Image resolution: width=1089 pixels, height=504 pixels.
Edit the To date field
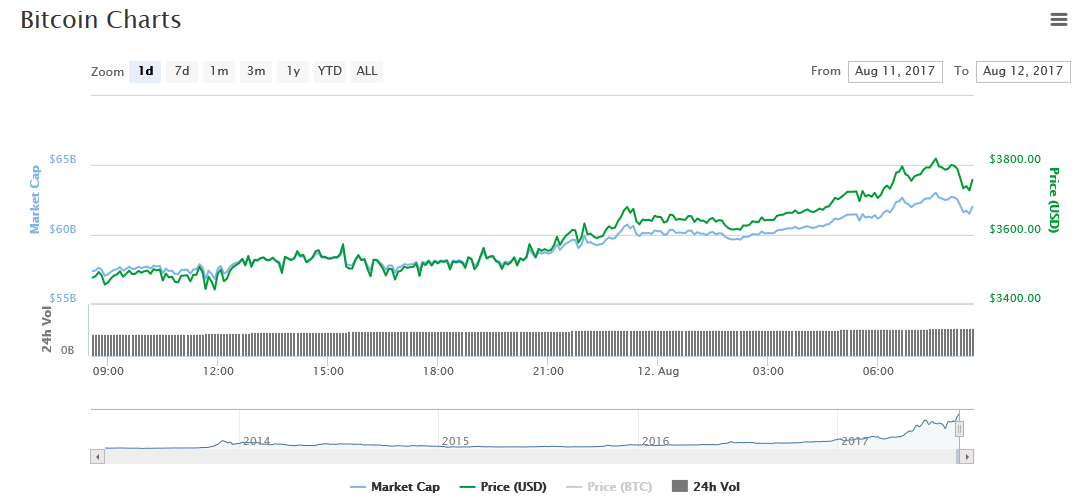[x=1023, y=72]
